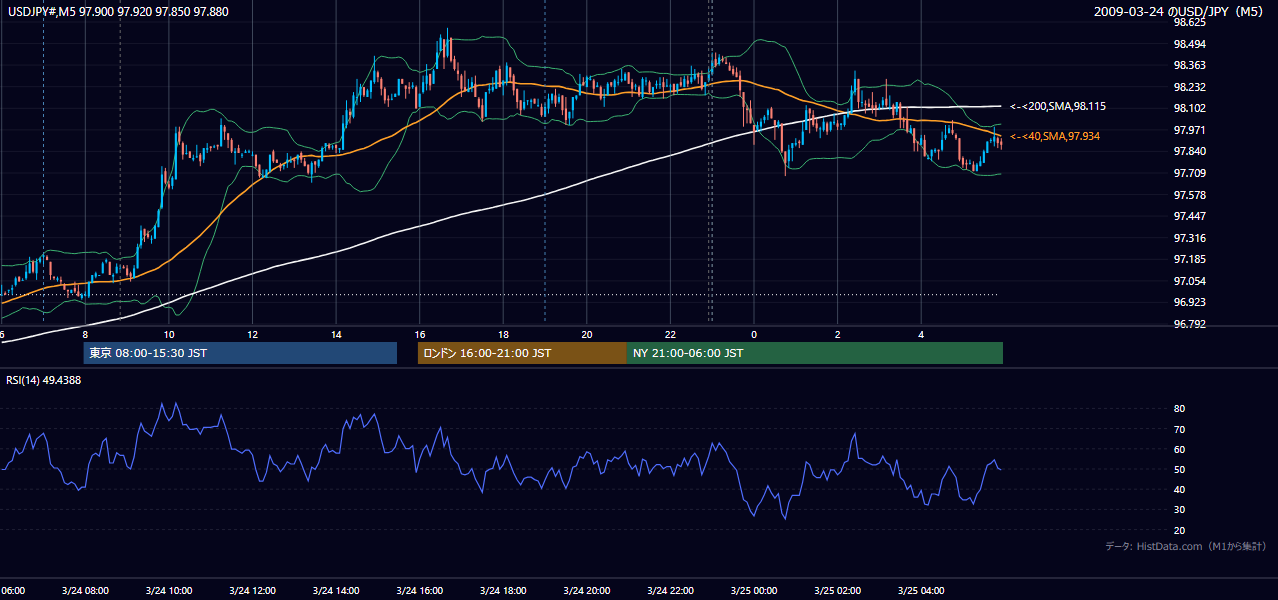Viewport: 1278px width, 600px height.
Task: Click price axis value 98.102
Action: coord(1189,109)
